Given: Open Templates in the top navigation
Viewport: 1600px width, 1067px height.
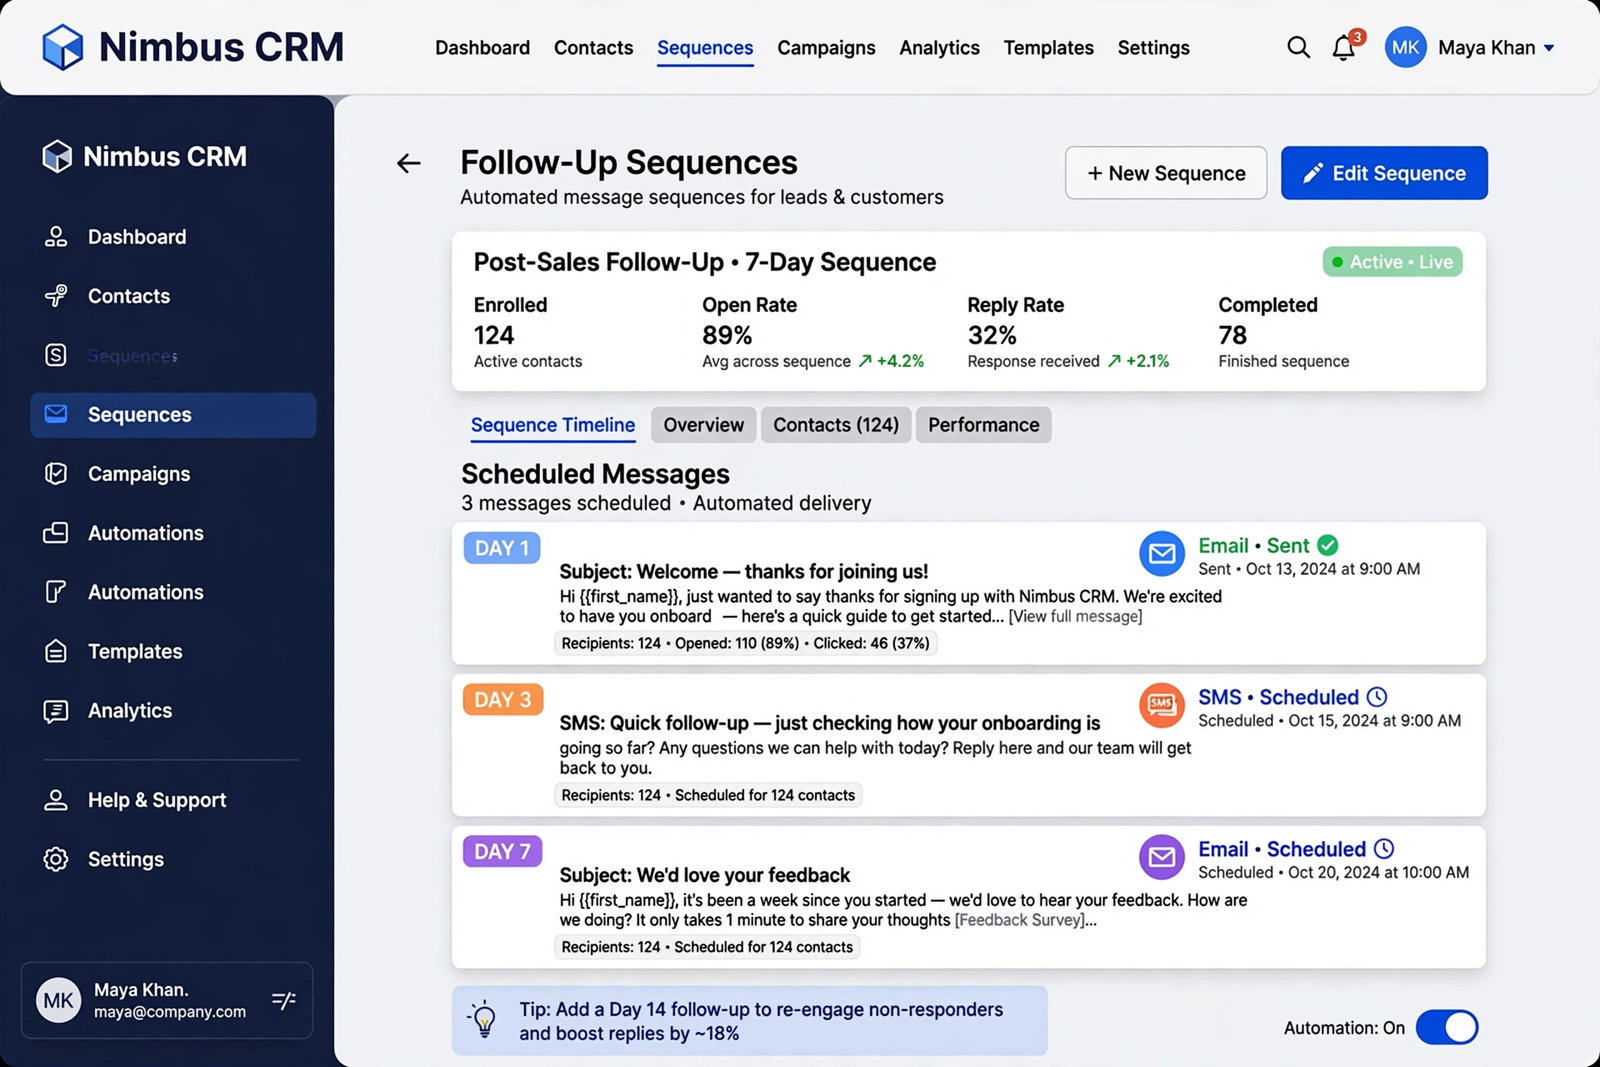Looking at the screenshot, I should point(1048,48).
